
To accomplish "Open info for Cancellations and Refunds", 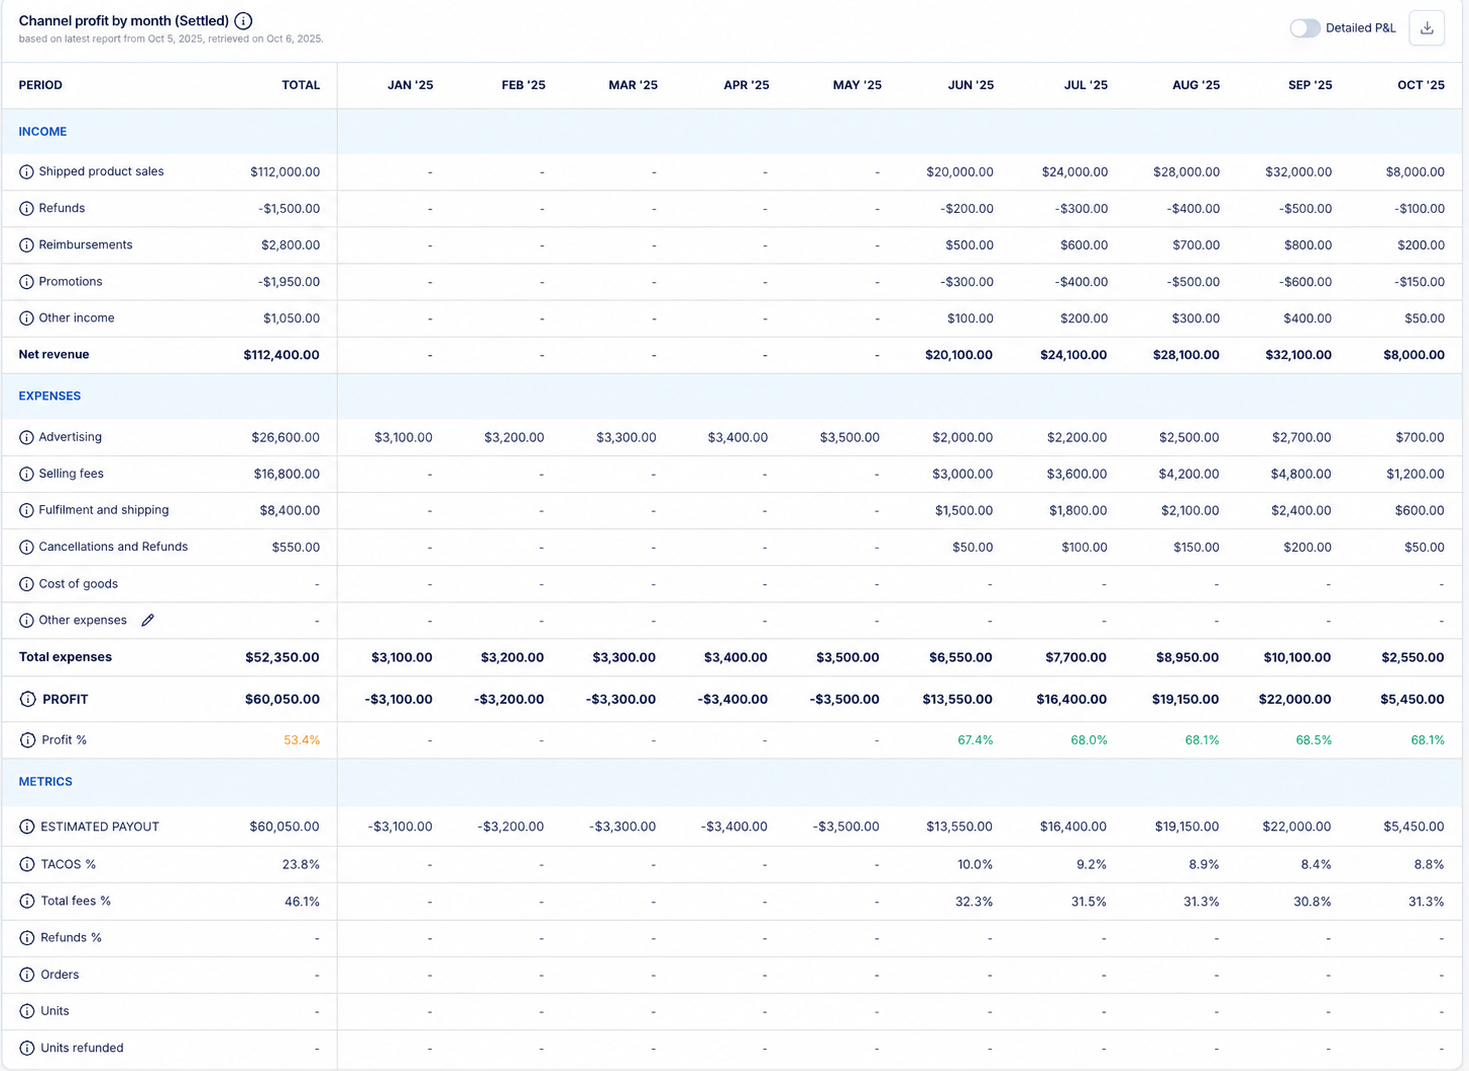I will (x=27, y=547).
